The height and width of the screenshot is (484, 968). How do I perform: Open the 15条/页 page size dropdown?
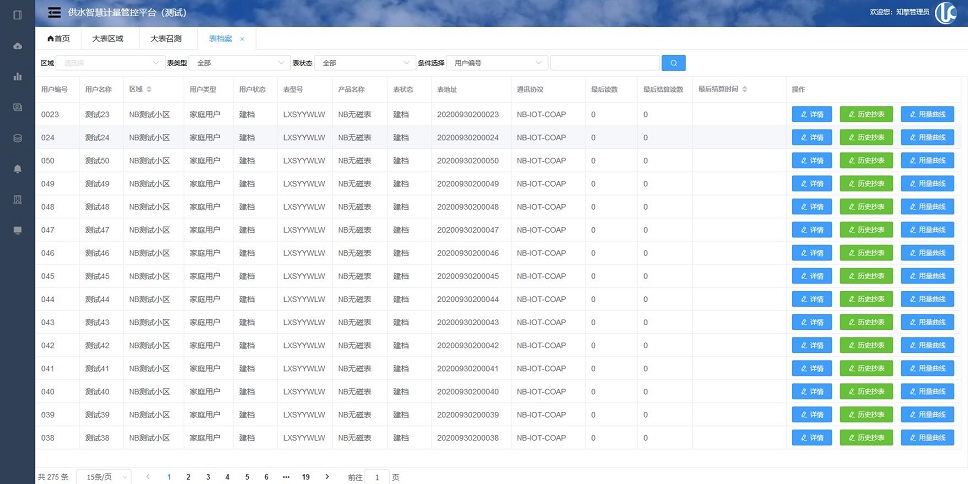click(x=104, y=477)
